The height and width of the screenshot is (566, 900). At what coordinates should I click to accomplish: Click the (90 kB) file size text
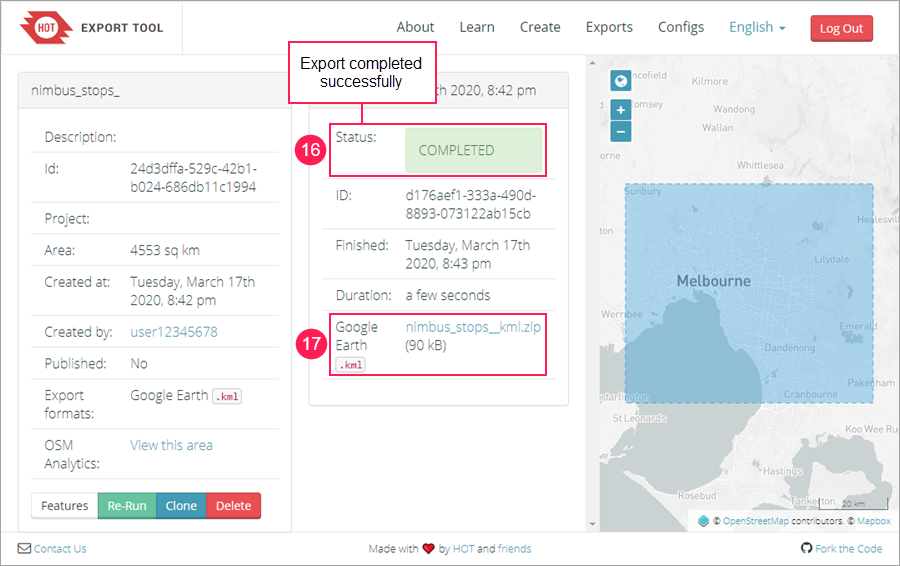[x=426, y=345]
